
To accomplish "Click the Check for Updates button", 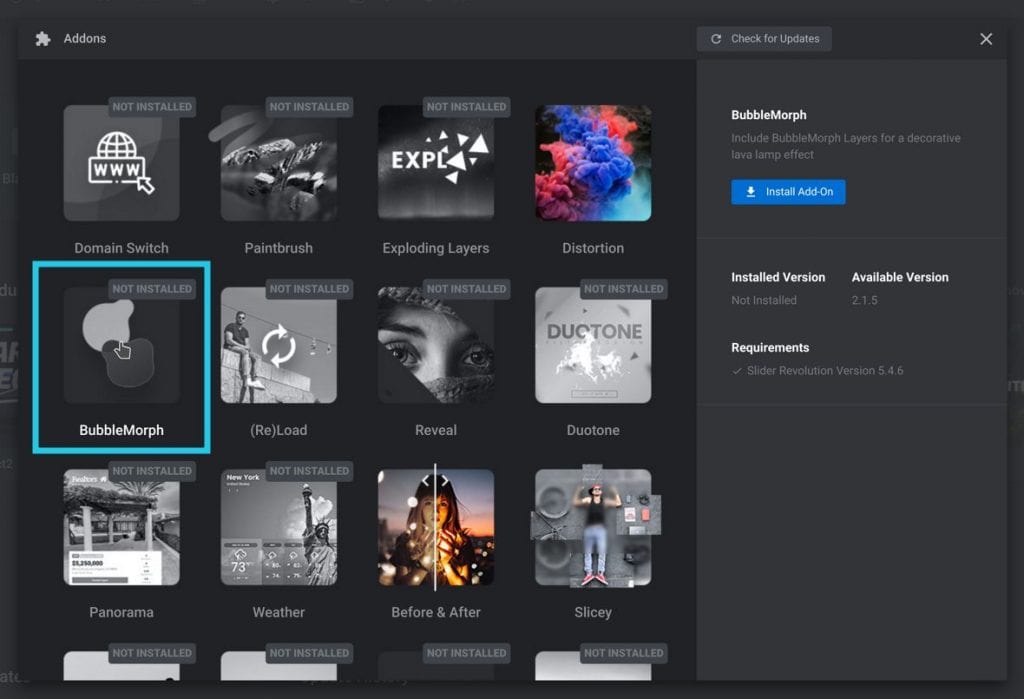I will pyautogui.click(x=764, y=39).
